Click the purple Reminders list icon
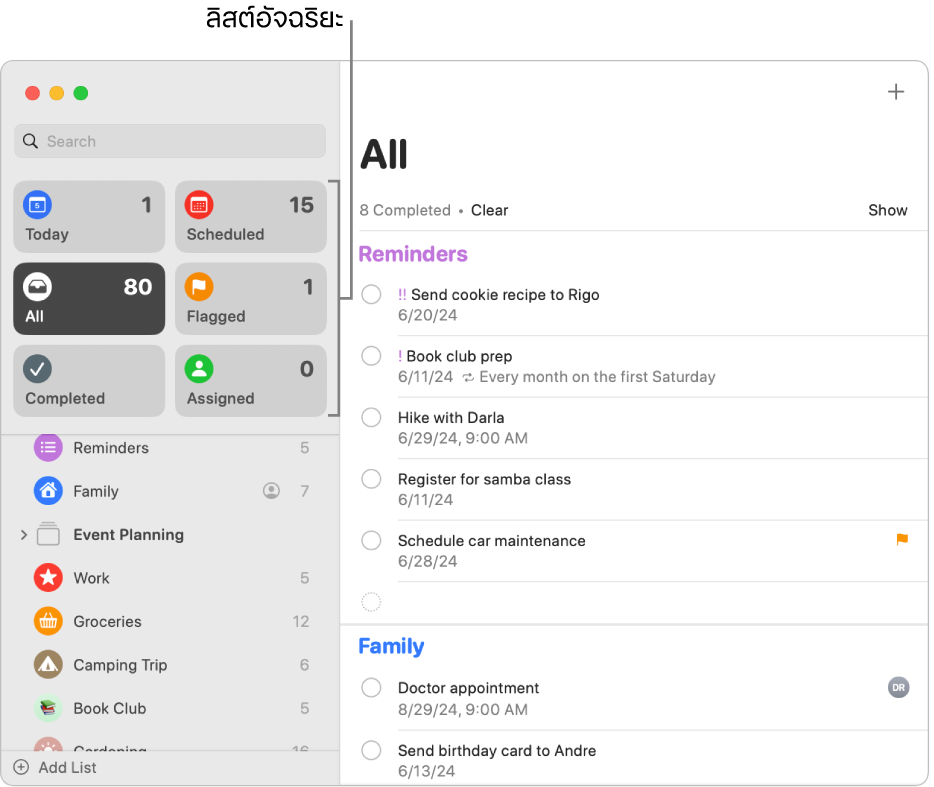 pos(48,447)
